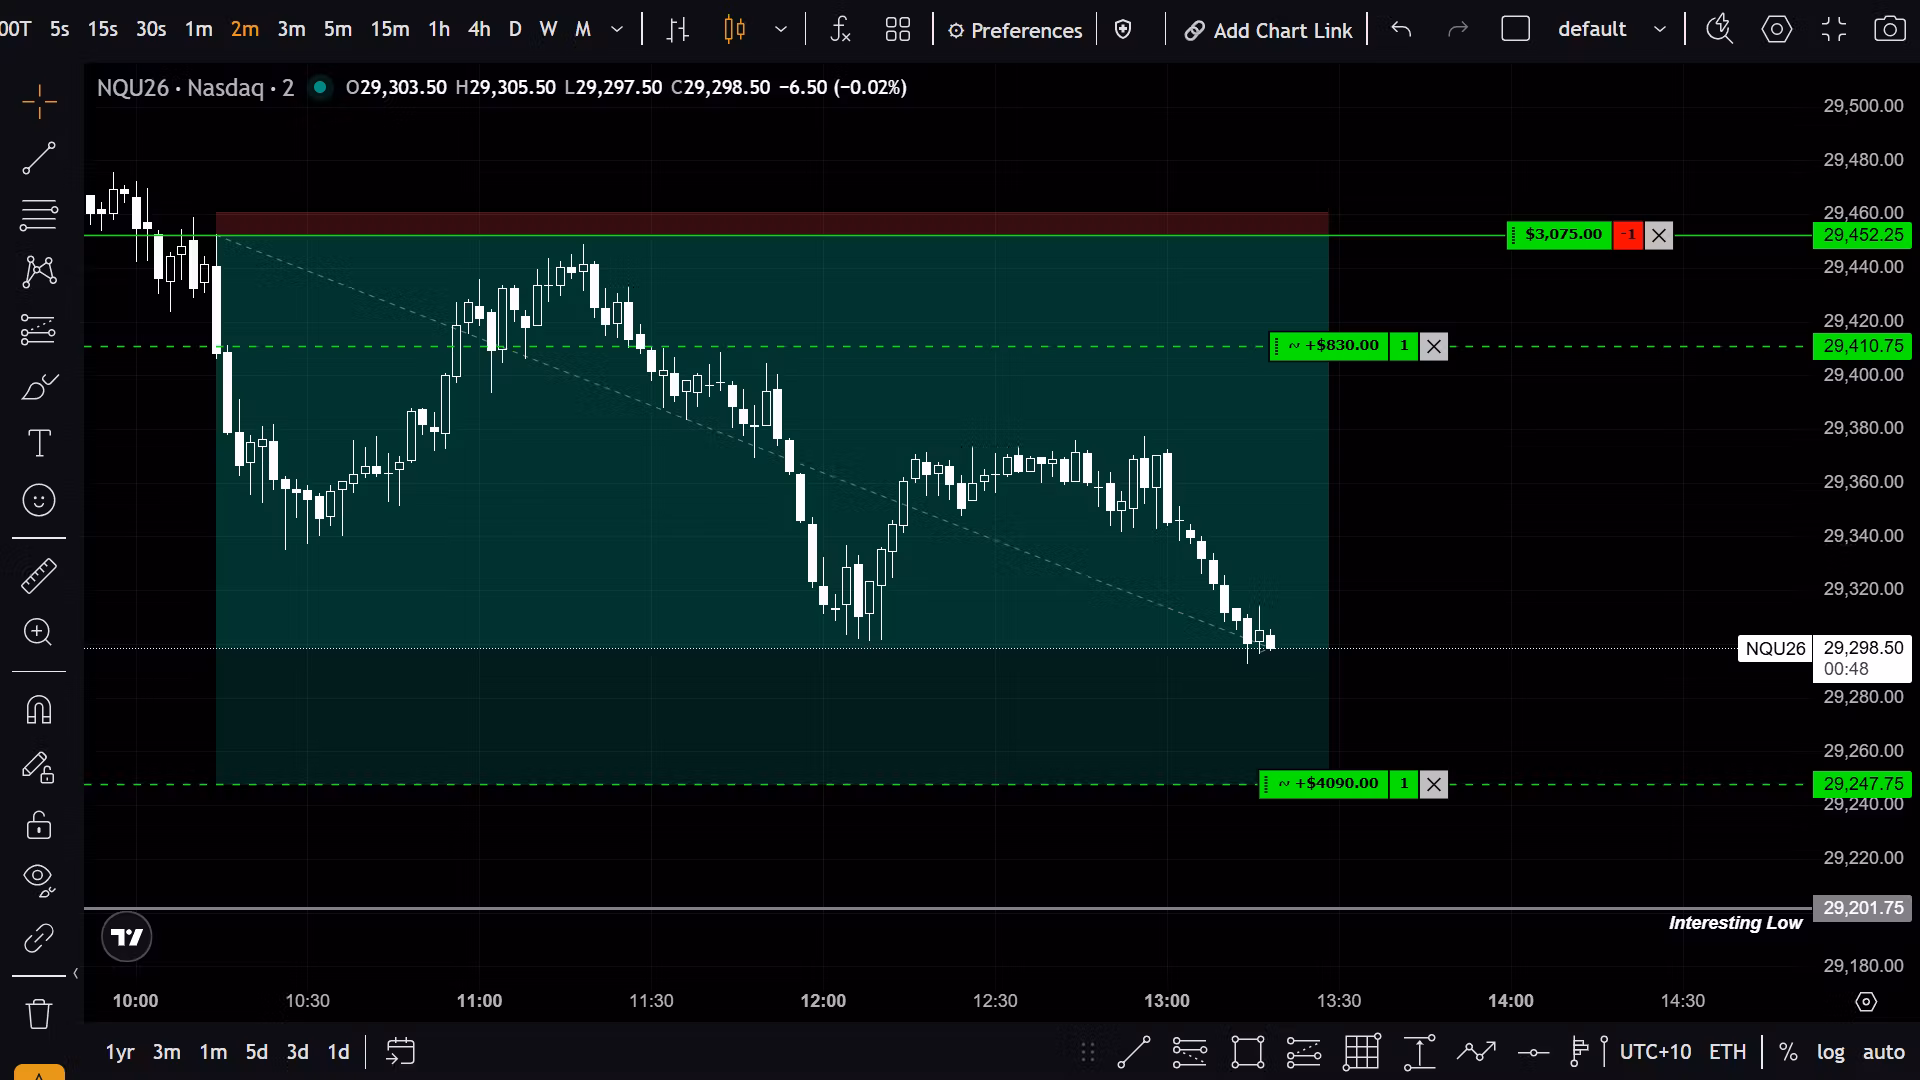Remove drawings with the trash icon
Screen dimensions: 1920x1080
click(x=39, y=1013)
